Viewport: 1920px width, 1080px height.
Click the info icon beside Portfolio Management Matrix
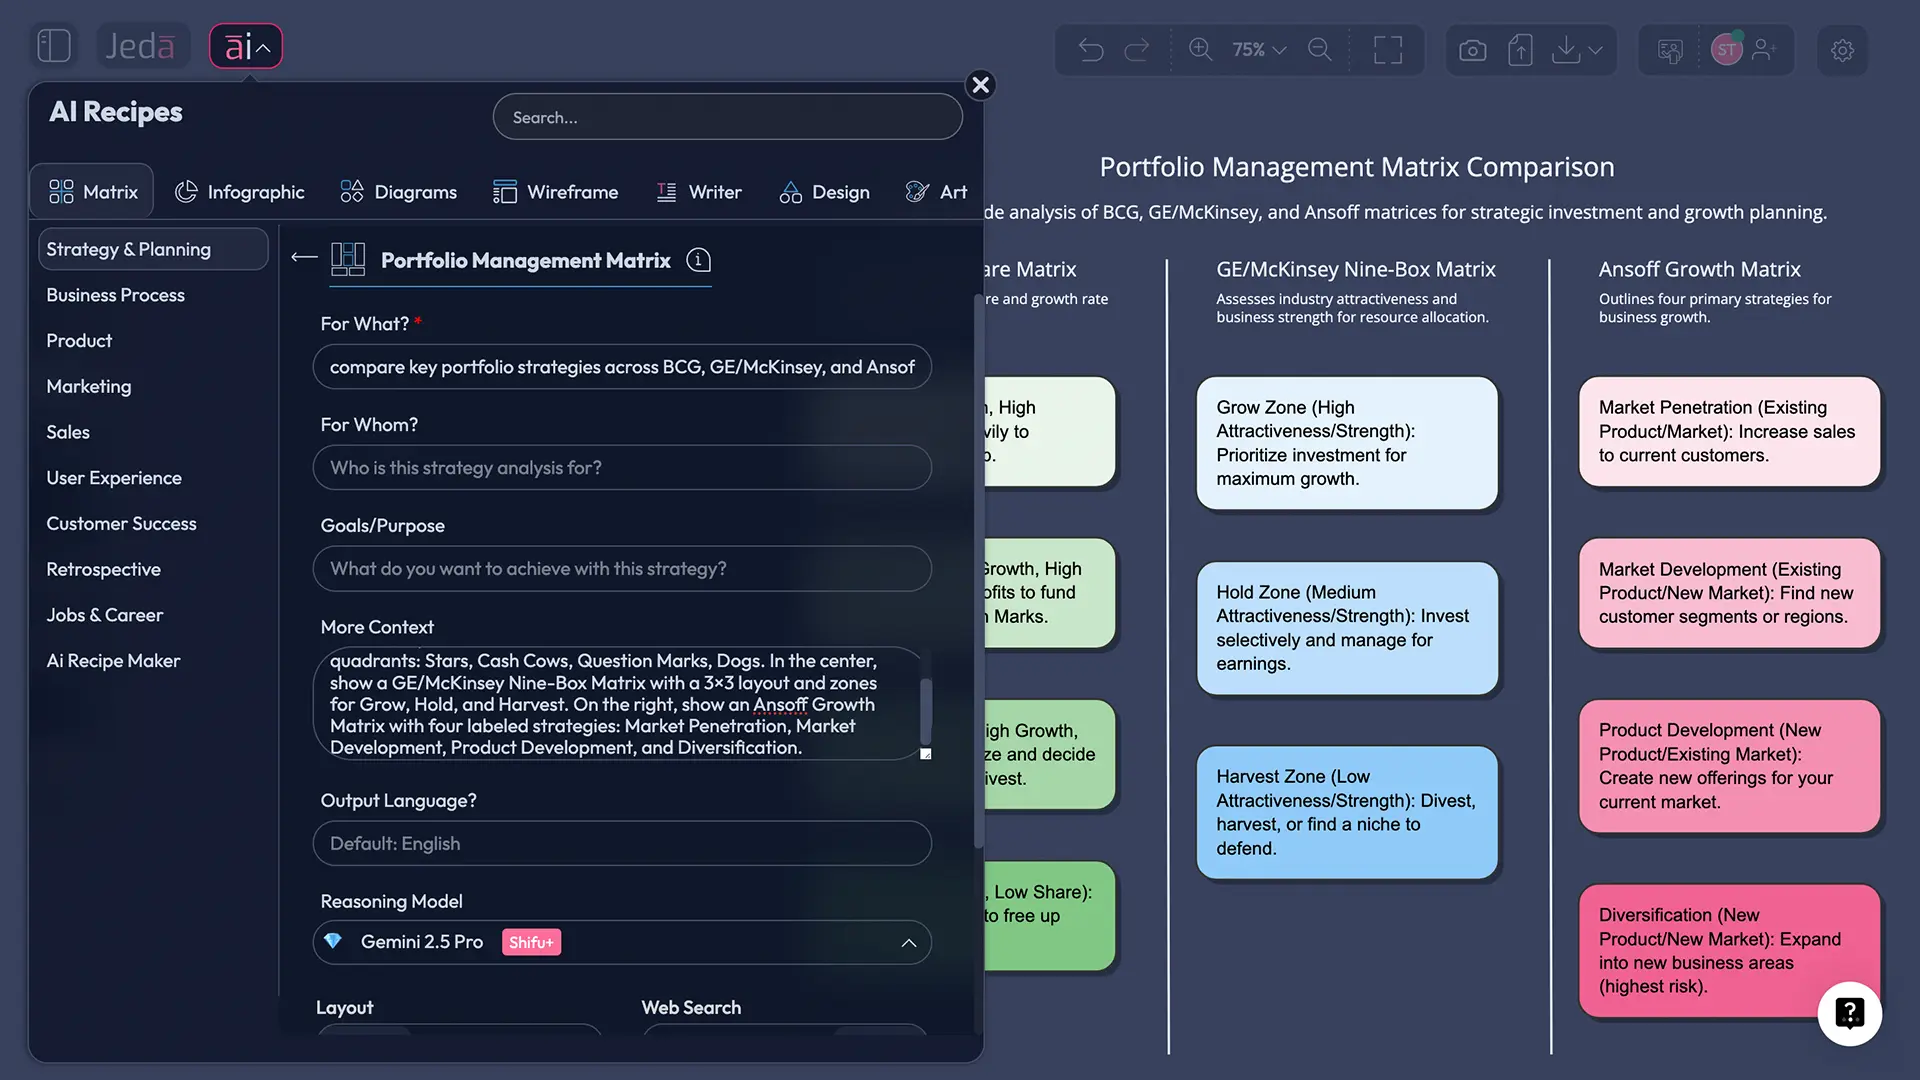[698, 260]
